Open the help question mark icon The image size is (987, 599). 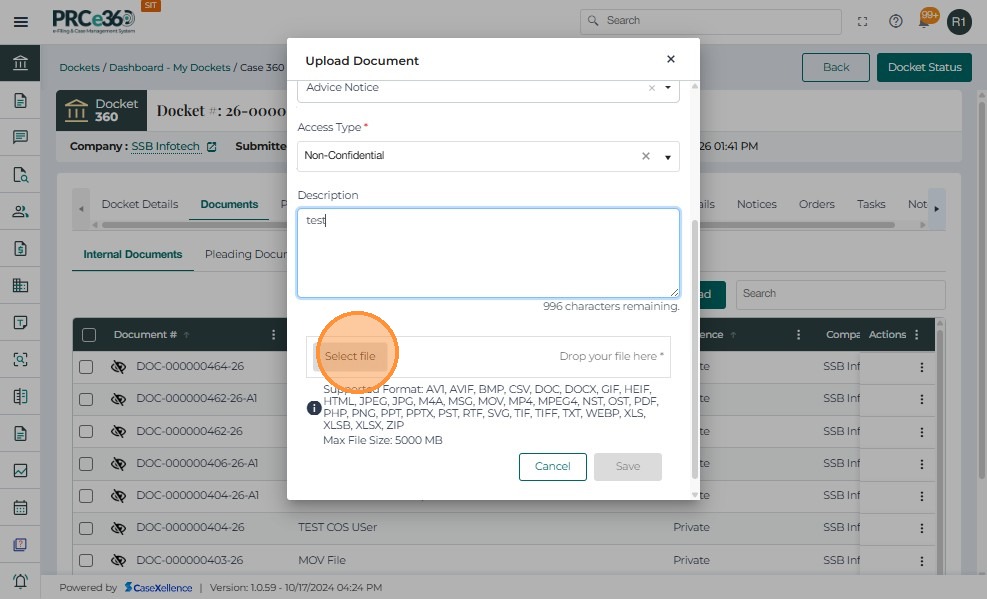click(x=896, y=21)
